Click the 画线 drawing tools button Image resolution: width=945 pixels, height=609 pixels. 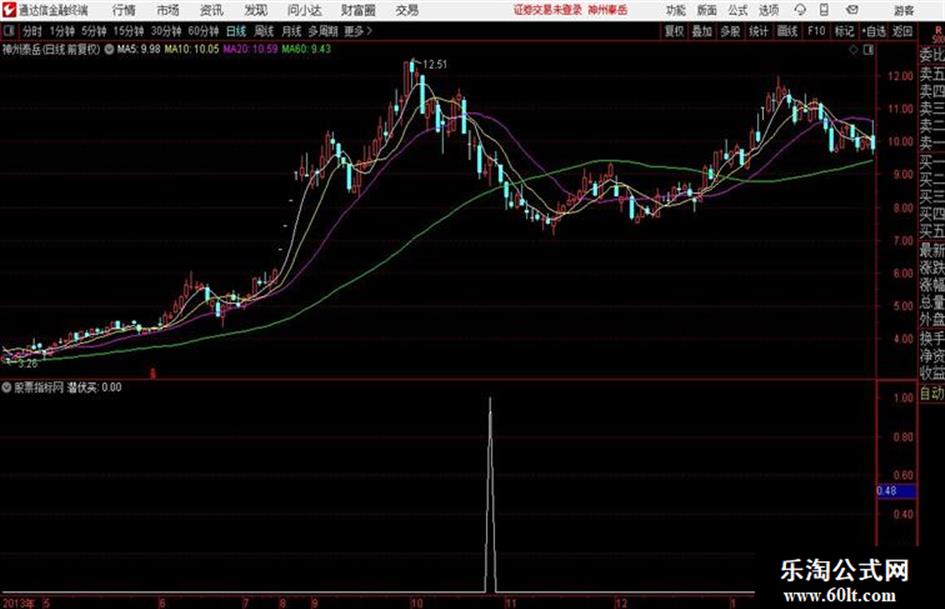click(x=787, y=31)
